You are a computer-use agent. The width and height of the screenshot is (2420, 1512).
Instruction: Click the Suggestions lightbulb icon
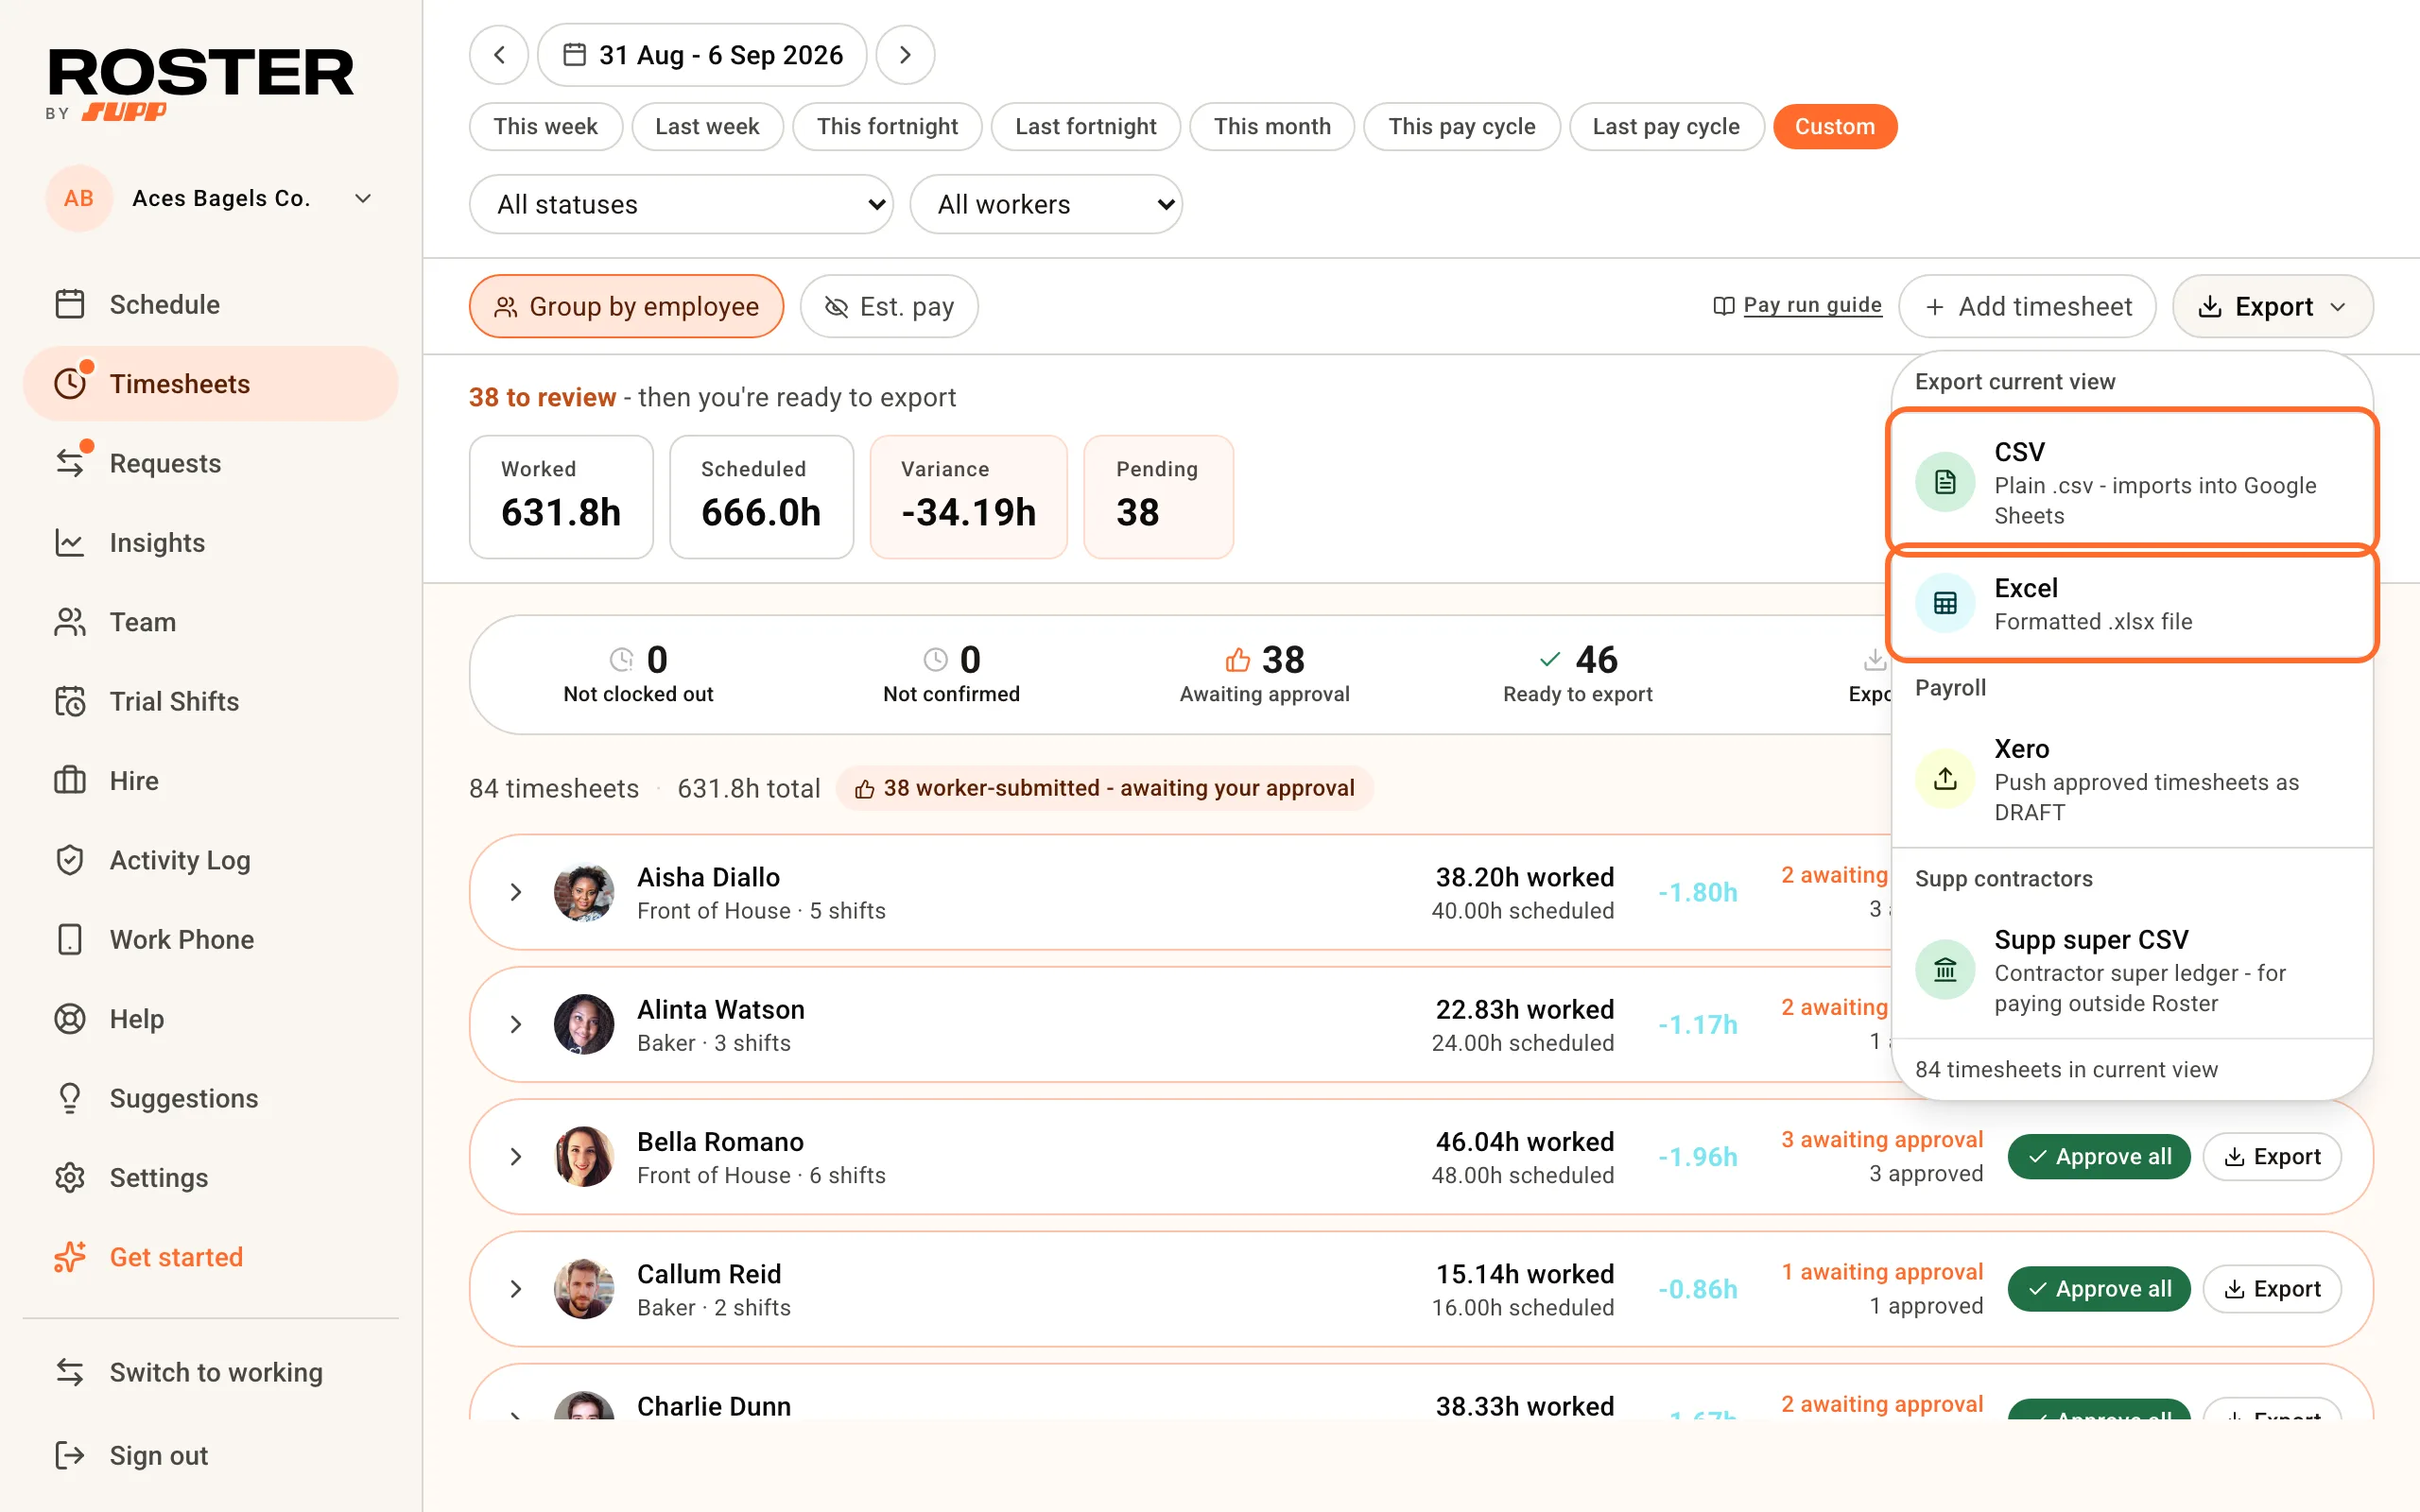[x=70, y=1098]
